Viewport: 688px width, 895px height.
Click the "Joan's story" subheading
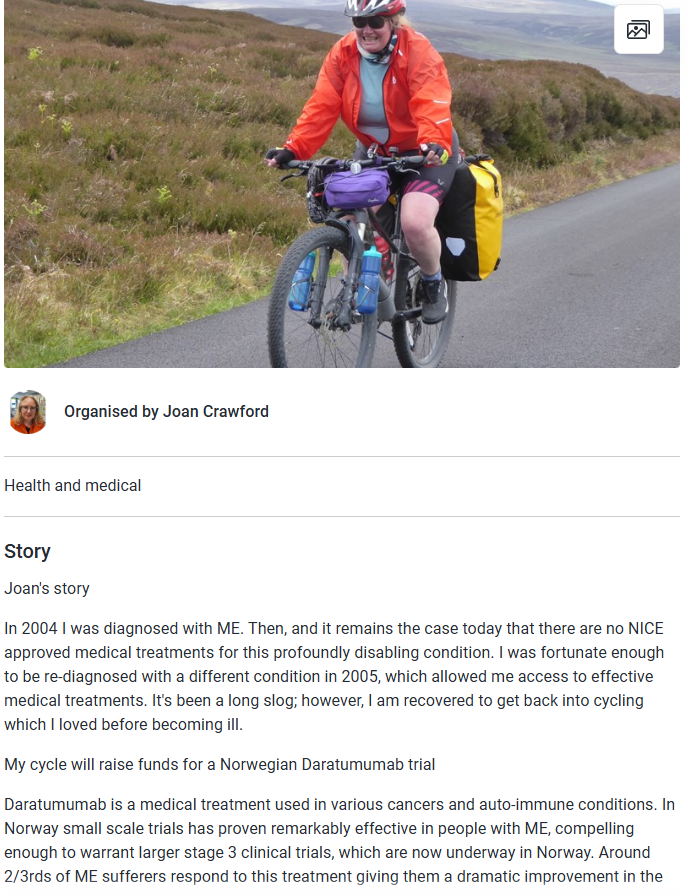47,589
